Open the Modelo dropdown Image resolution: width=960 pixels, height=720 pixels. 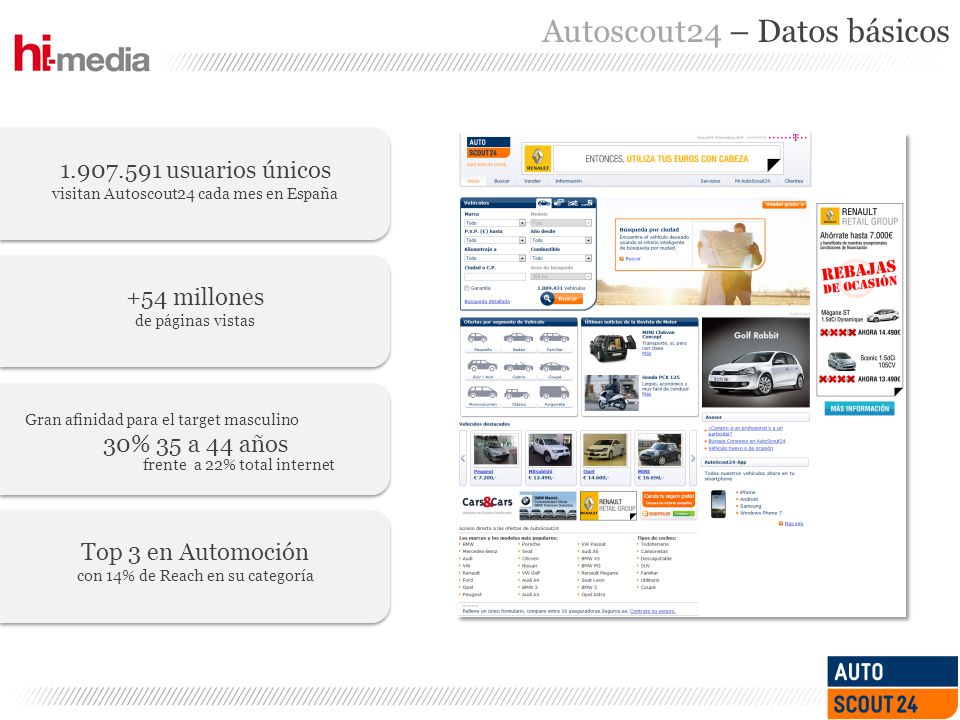pos(561,223)
